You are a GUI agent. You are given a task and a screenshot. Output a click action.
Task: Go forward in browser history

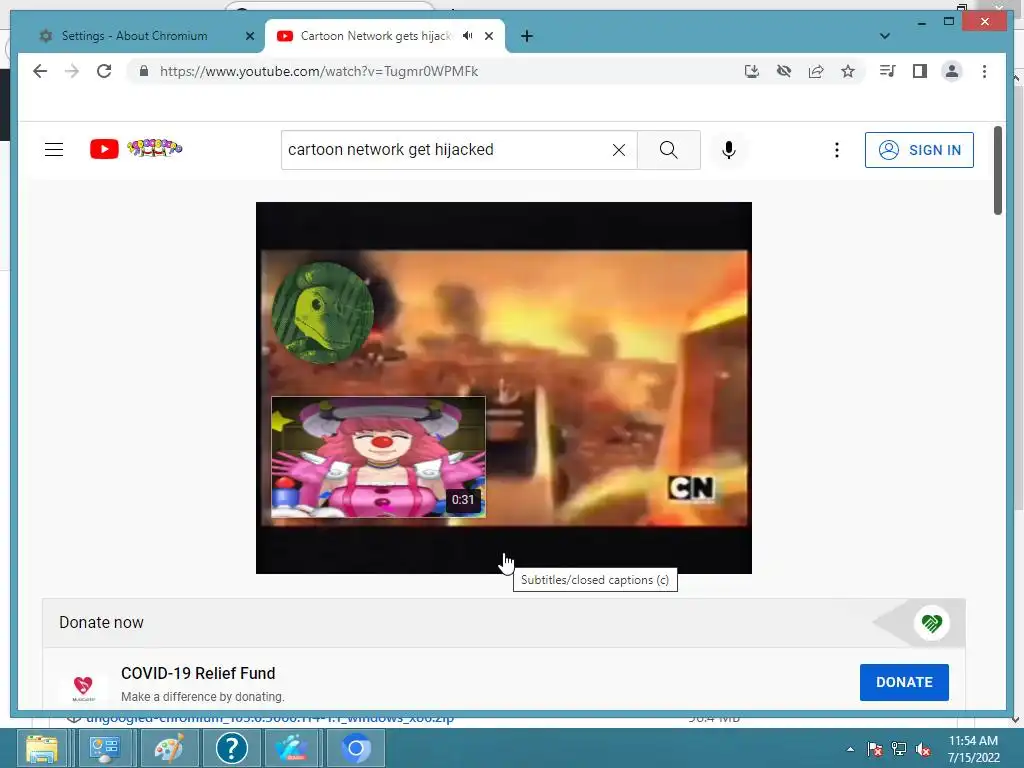72,71
